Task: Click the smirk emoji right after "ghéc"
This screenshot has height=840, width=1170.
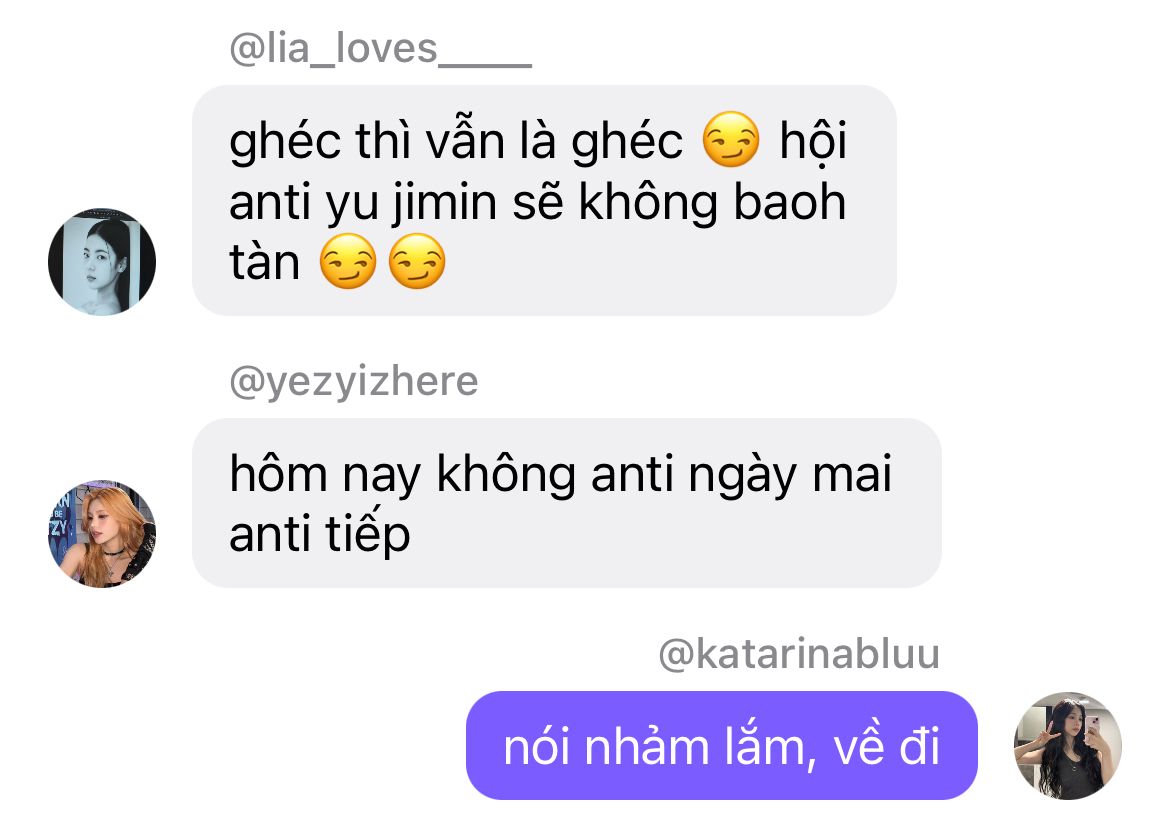Action: [731, 140]
